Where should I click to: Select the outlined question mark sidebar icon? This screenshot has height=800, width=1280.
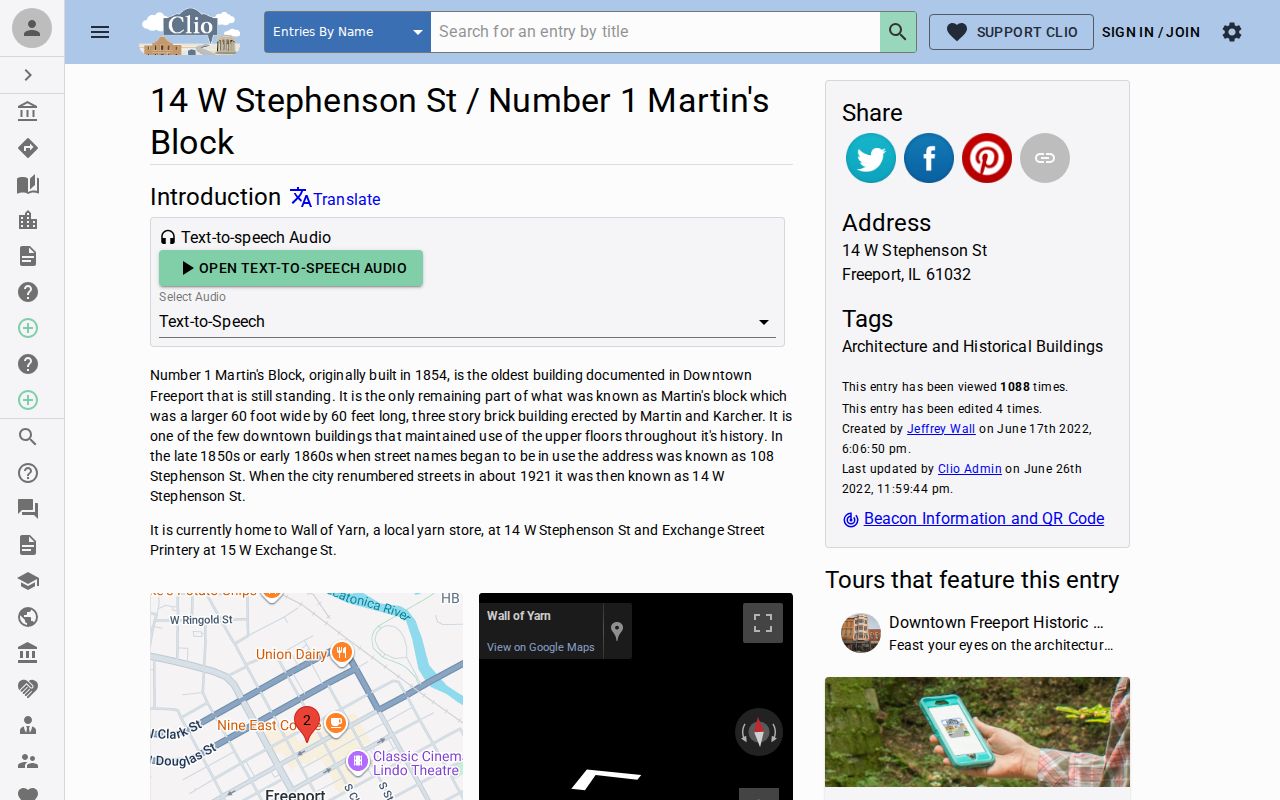(x=28, y=473)
